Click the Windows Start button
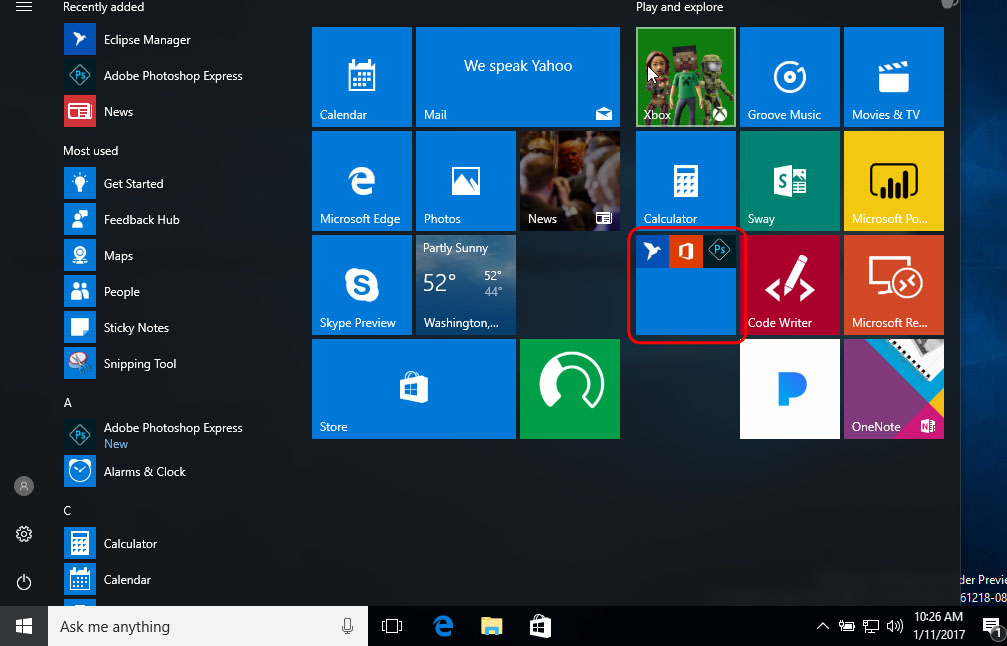Image resolution: width=1007 pixels, height=646 pixels. point(24,626)
